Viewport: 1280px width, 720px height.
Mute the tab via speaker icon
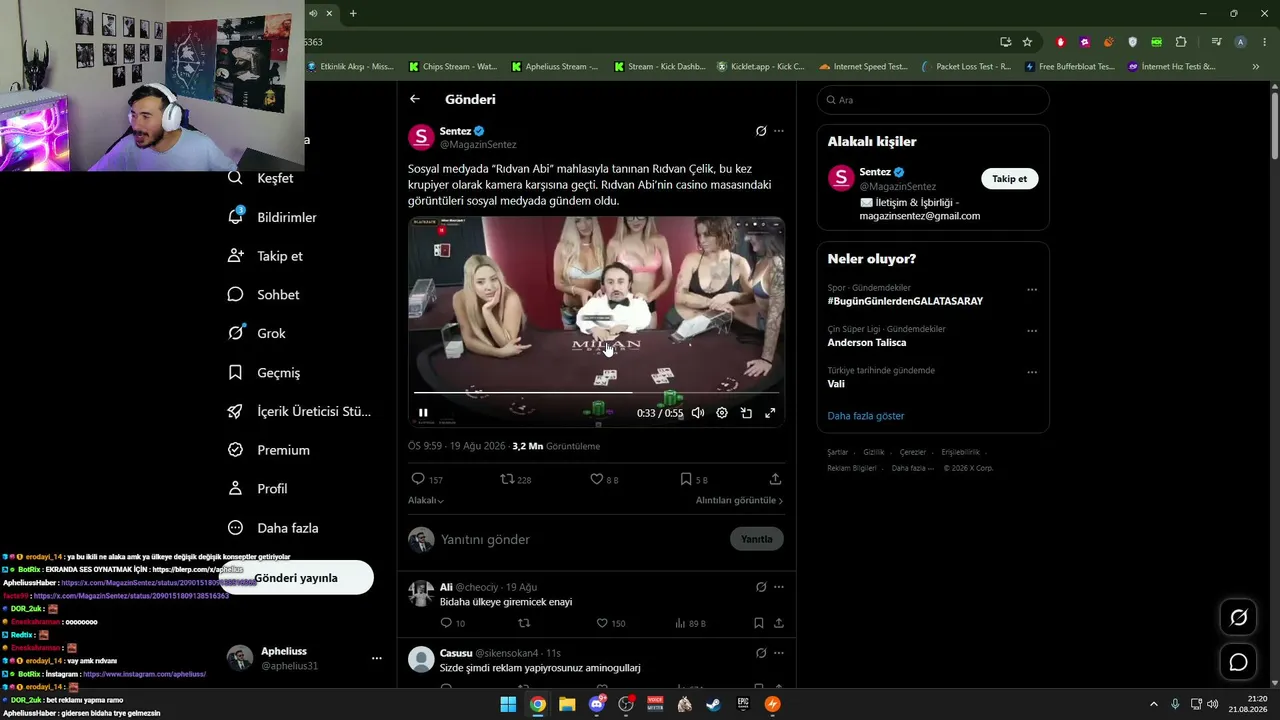point(312,13)
